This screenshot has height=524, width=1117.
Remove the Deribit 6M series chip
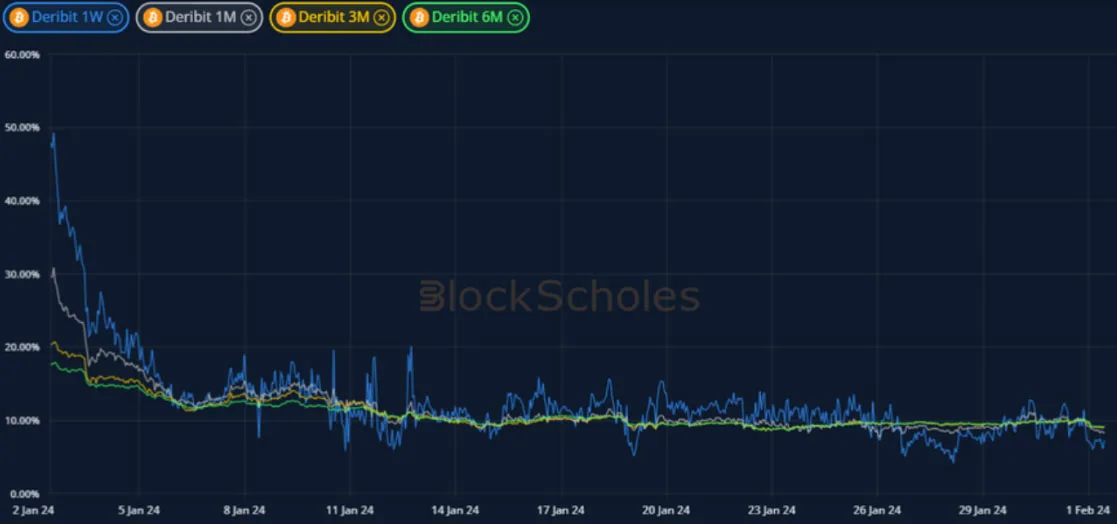point(515,18)
